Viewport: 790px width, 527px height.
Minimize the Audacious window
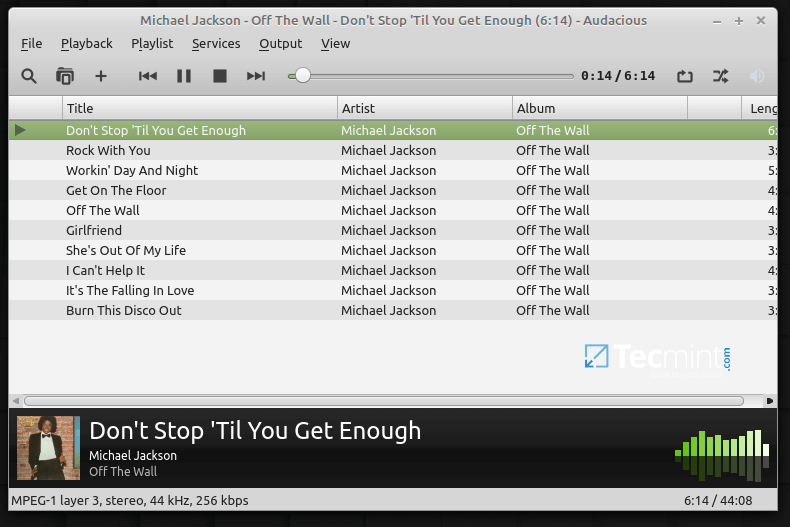tap(717, 21)
